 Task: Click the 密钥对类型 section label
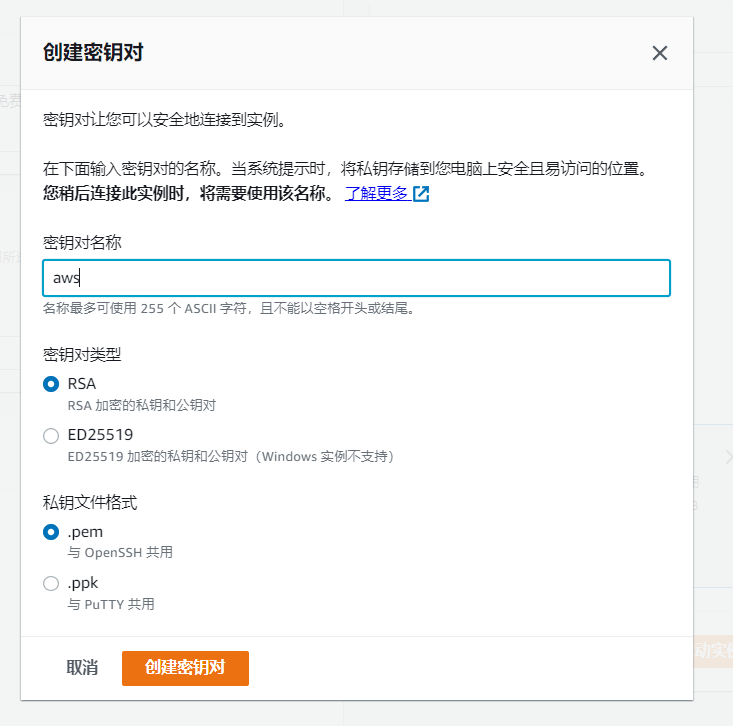click(x=82, y=354)
